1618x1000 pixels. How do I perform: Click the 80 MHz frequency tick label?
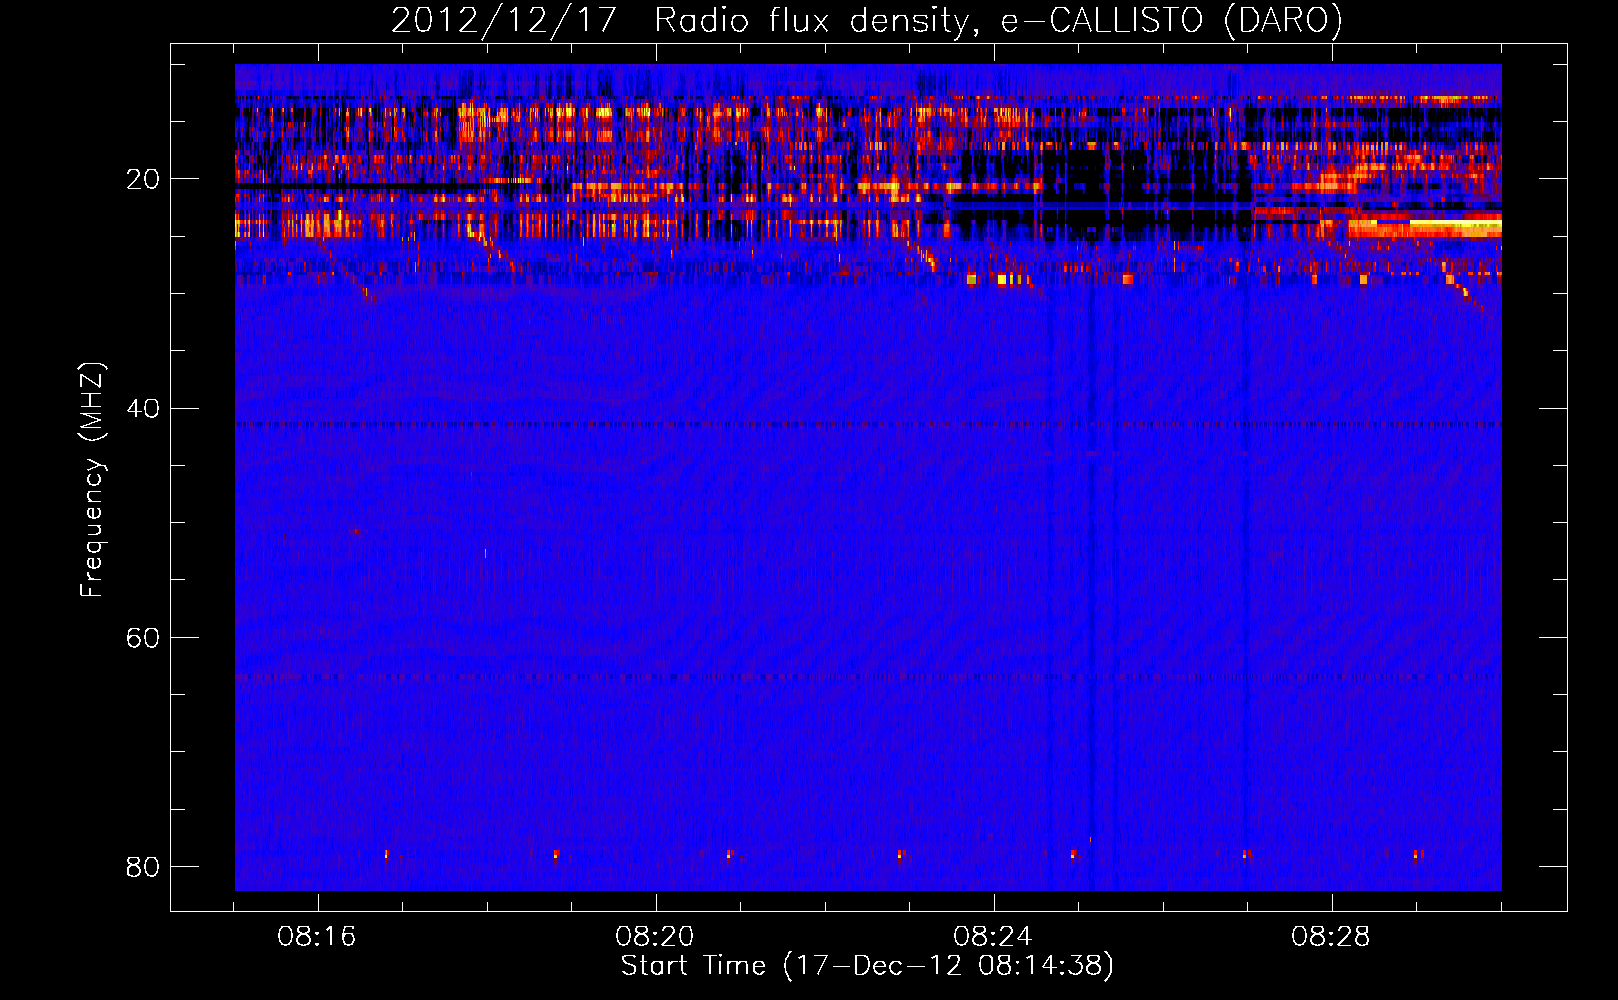(142, 867)
